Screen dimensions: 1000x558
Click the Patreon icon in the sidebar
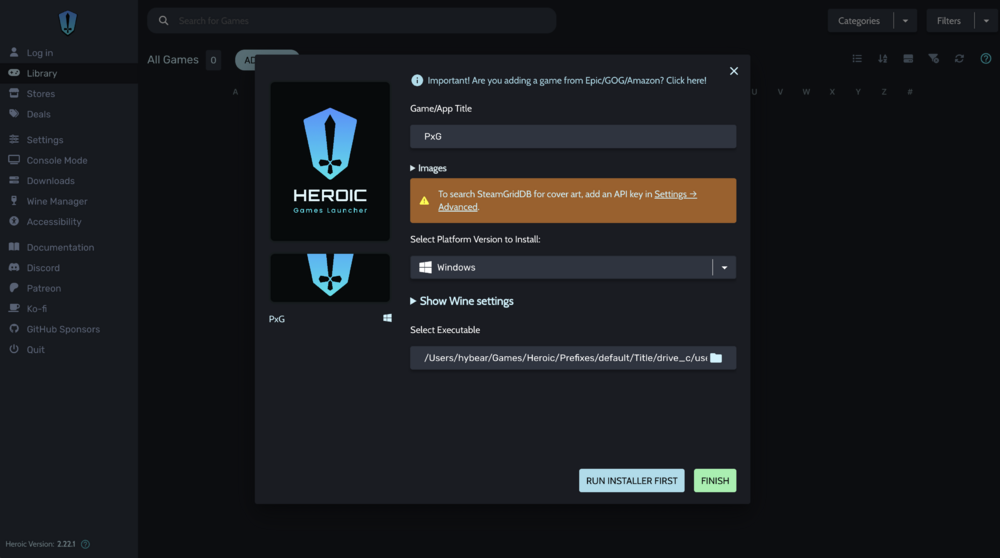pyautogui.click(x=14, y=288)
